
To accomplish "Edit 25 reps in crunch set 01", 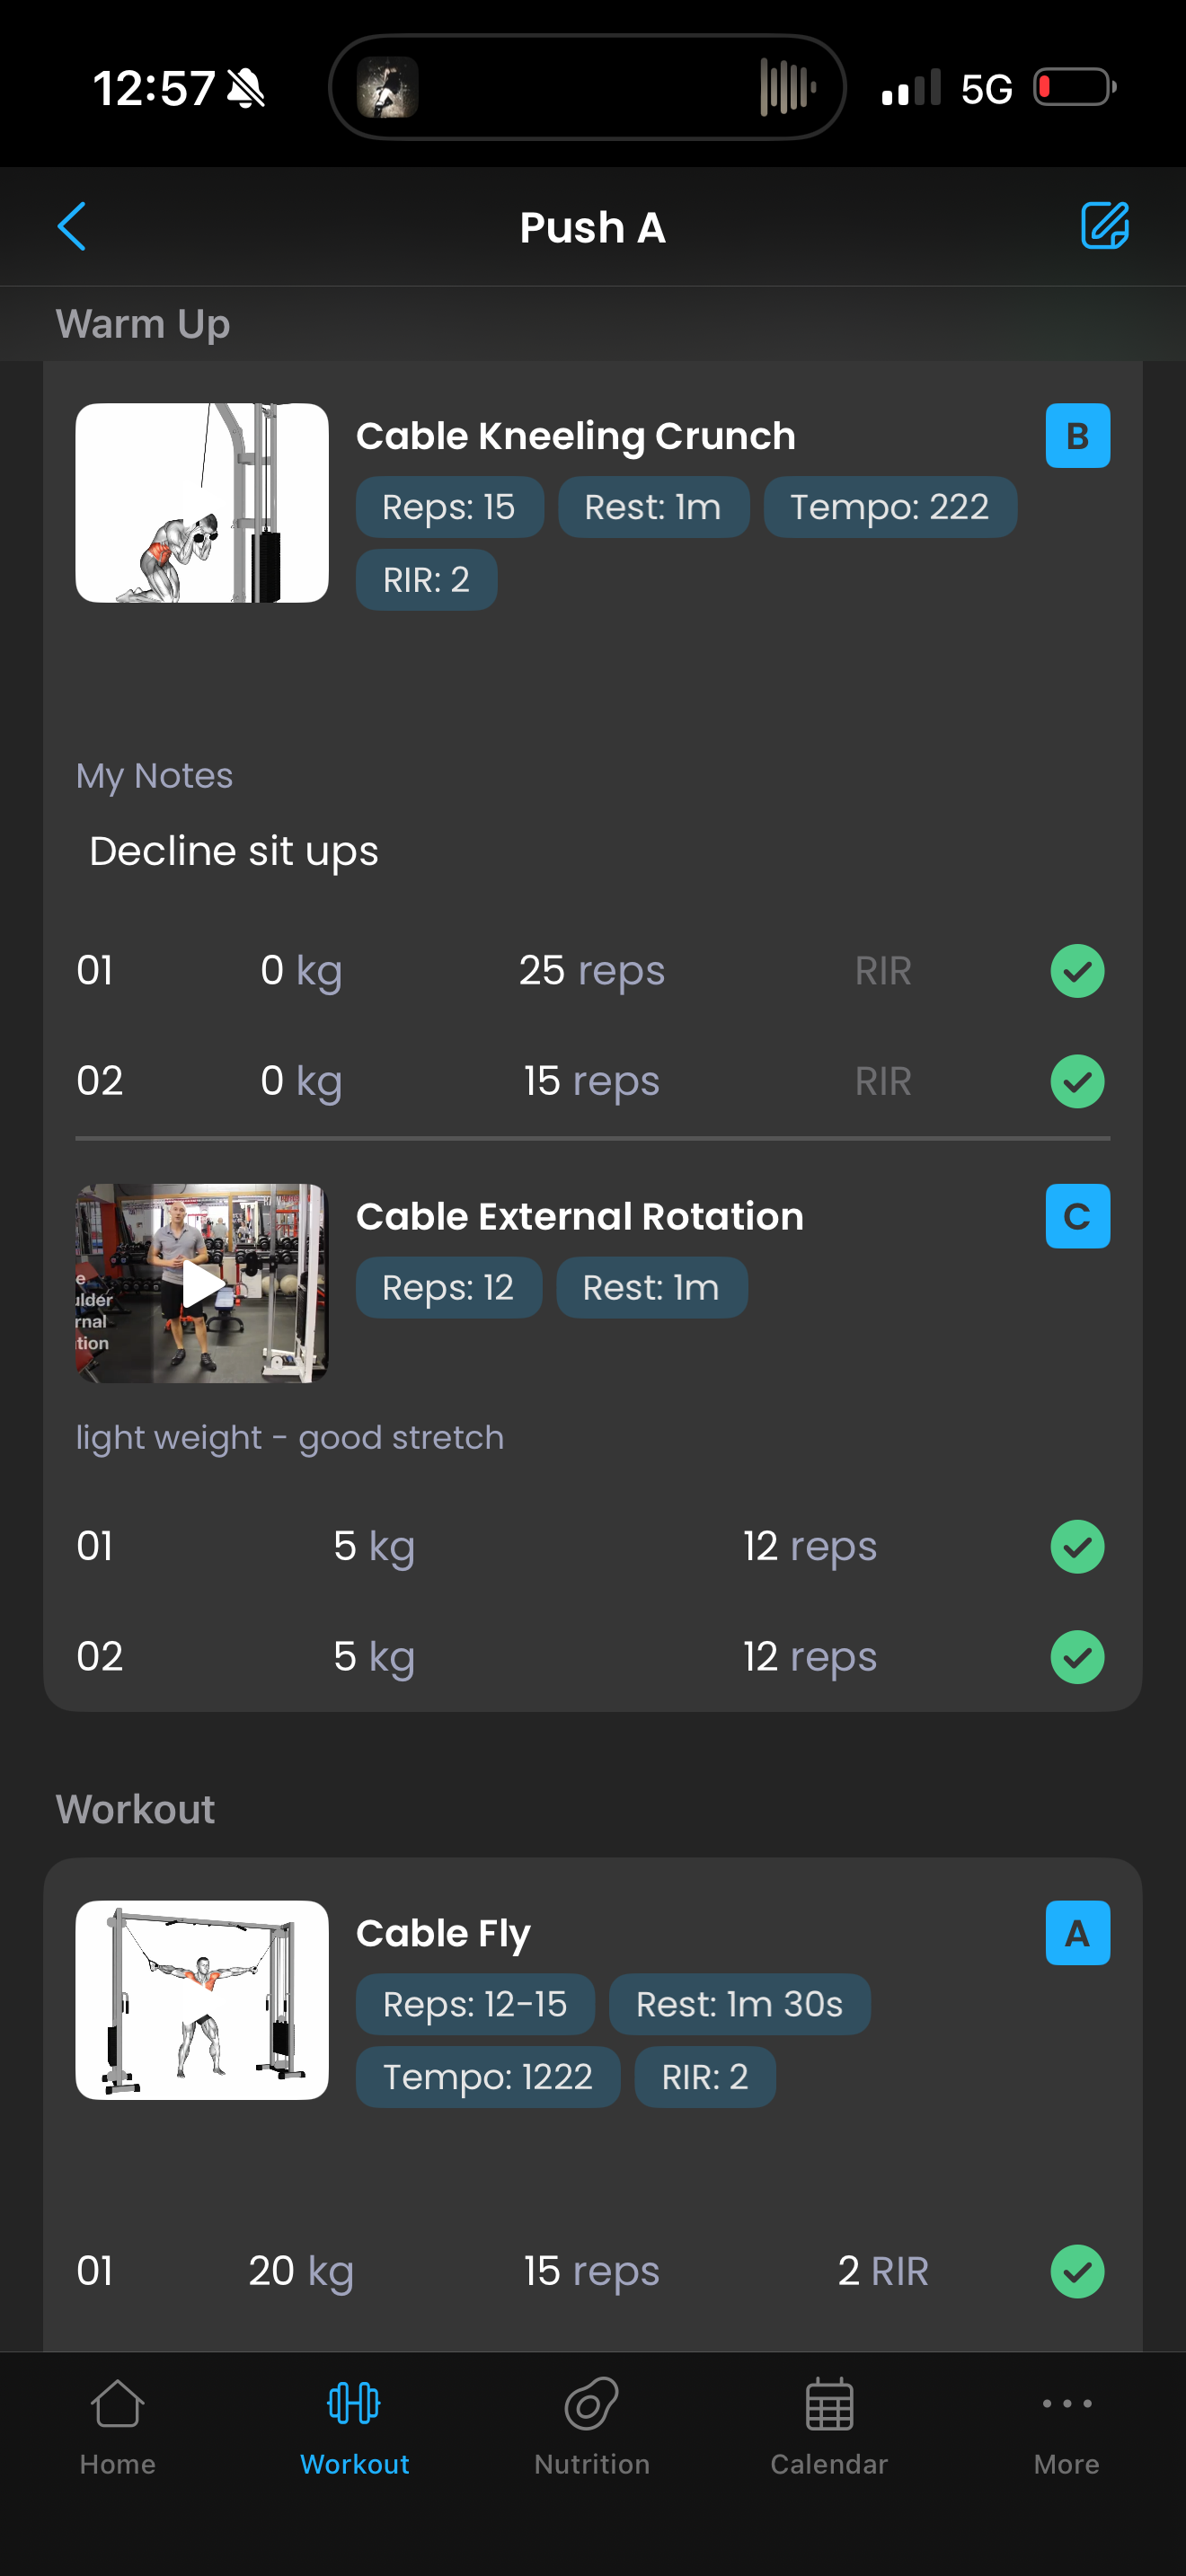I will [591, 971].
